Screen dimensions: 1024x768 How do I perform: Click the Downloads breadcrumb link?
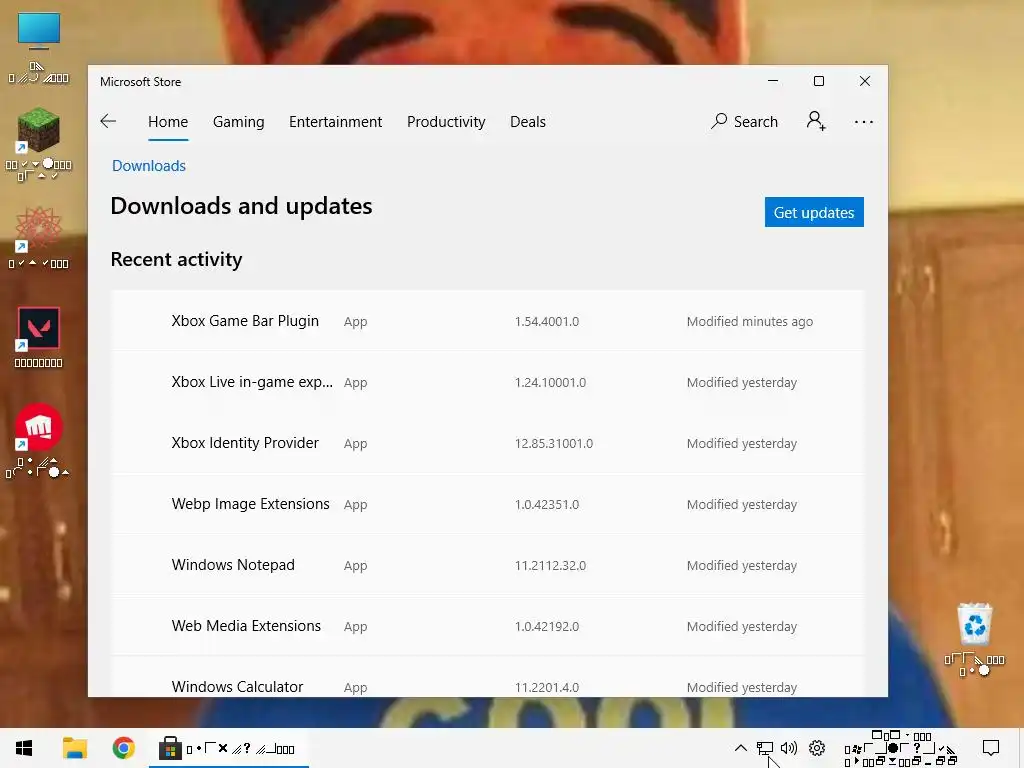point(149,166)
